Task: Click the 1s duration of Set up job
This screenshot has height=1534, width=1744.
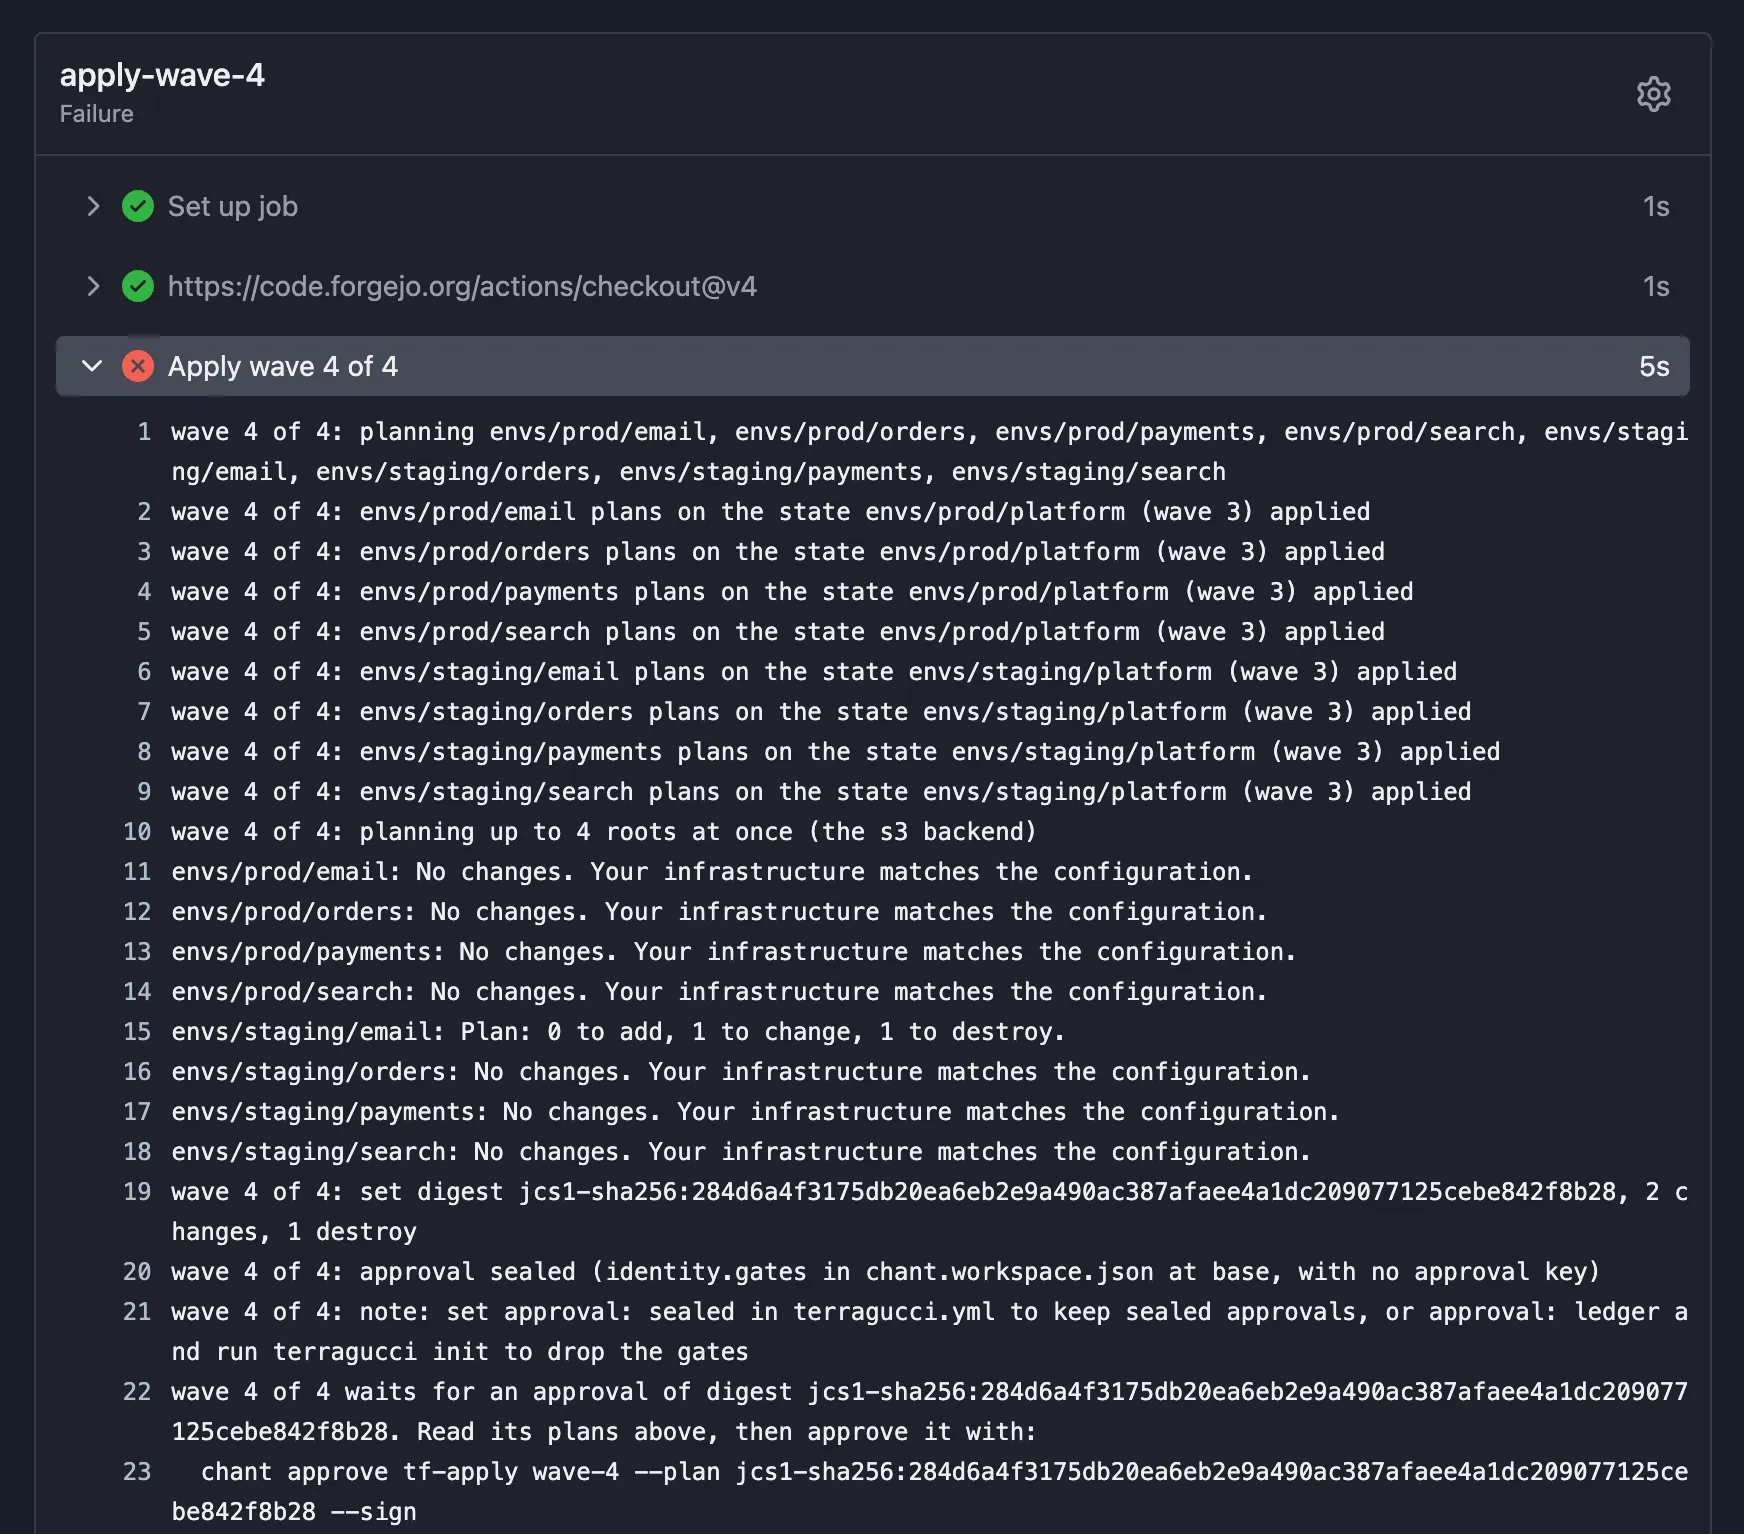Action: click(x=1656, y=206)
